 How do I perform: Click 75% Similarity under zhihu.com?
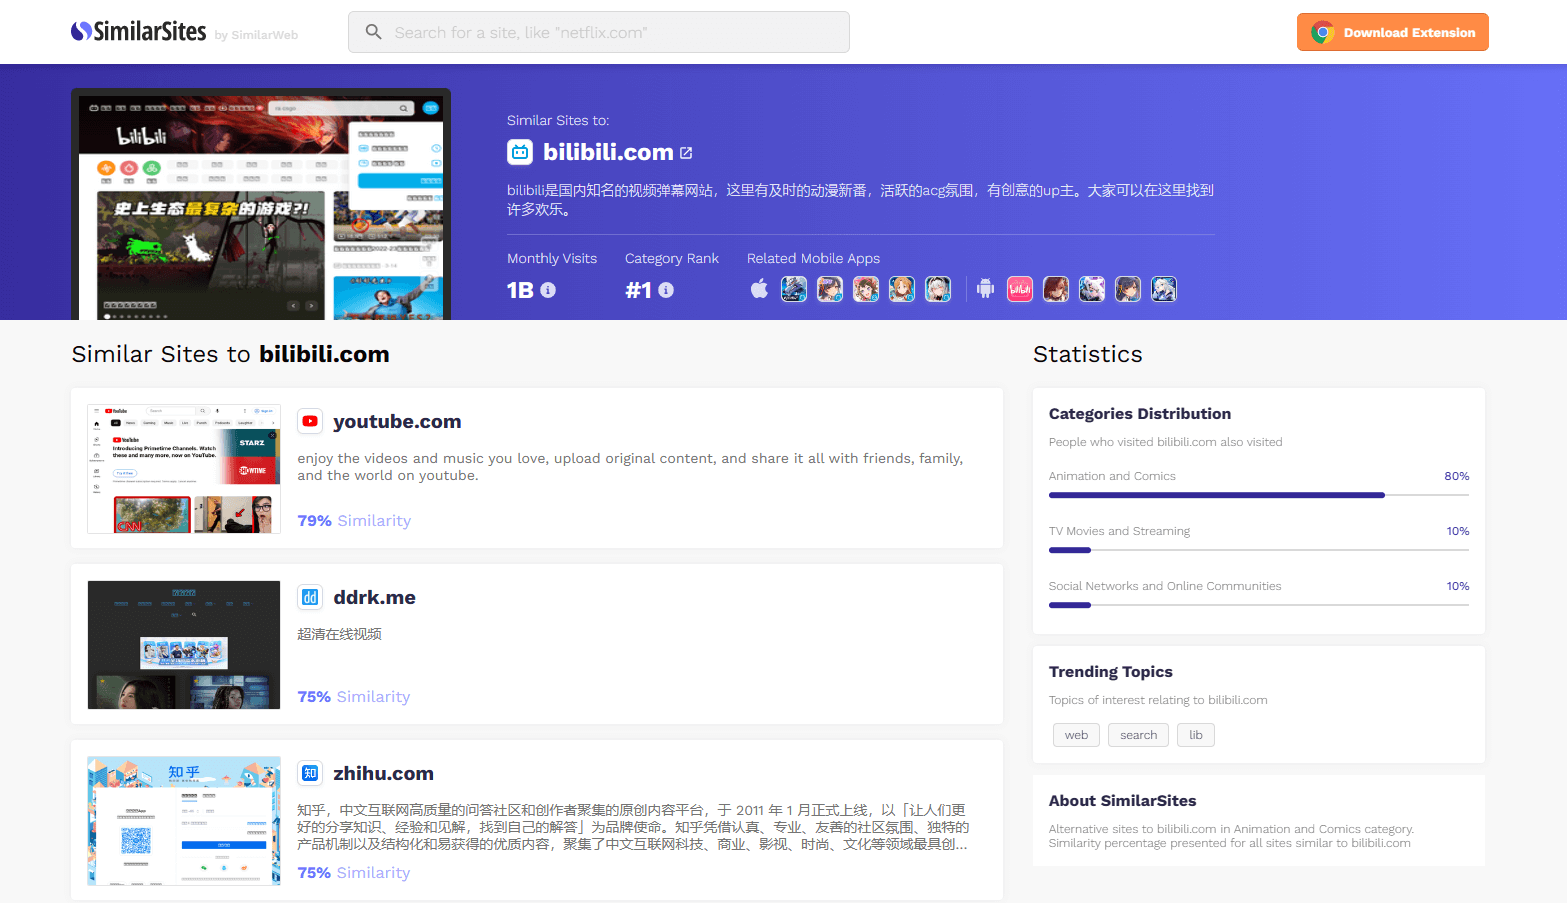(354, 873)
